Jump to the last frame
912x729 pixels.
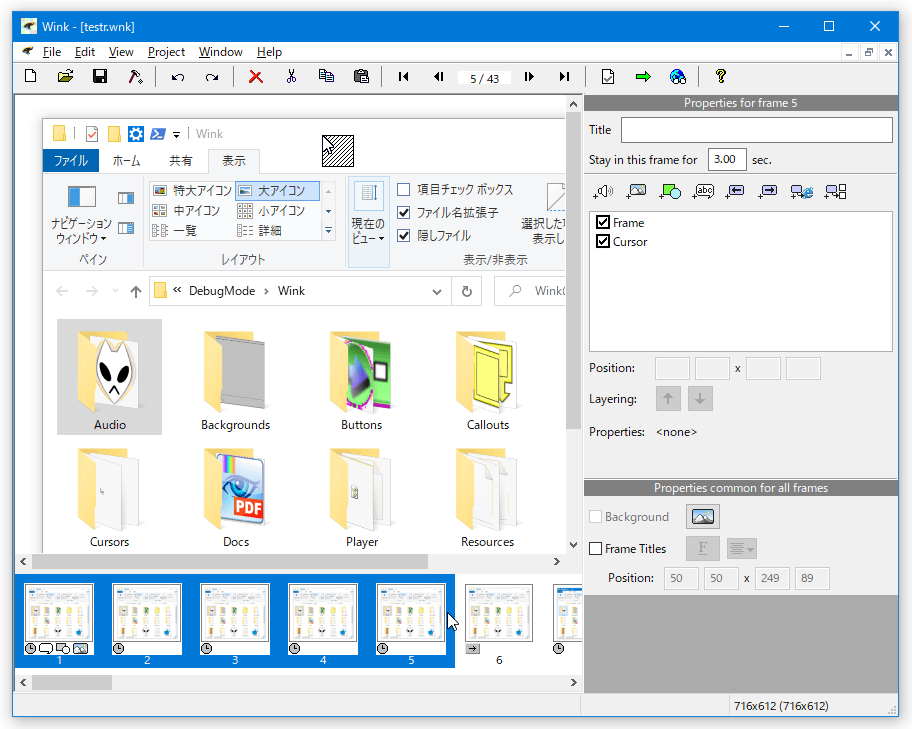[x=564, y=77]
